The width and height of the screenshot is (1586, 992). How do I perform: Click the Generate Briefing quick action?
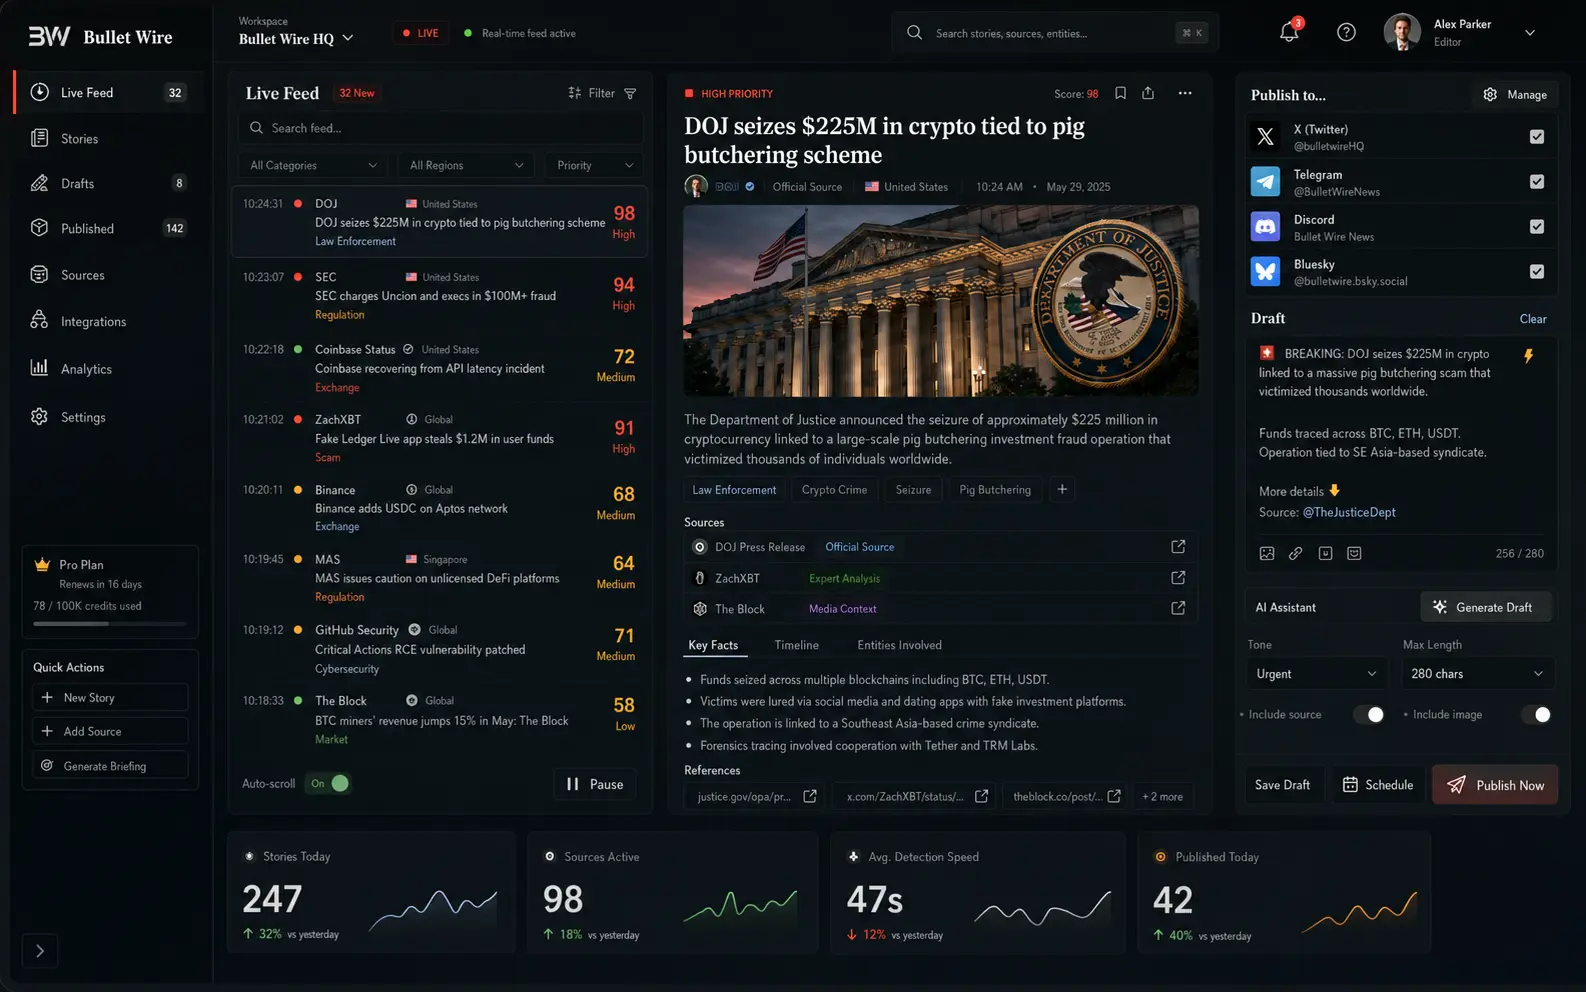[x=110, y=766]
